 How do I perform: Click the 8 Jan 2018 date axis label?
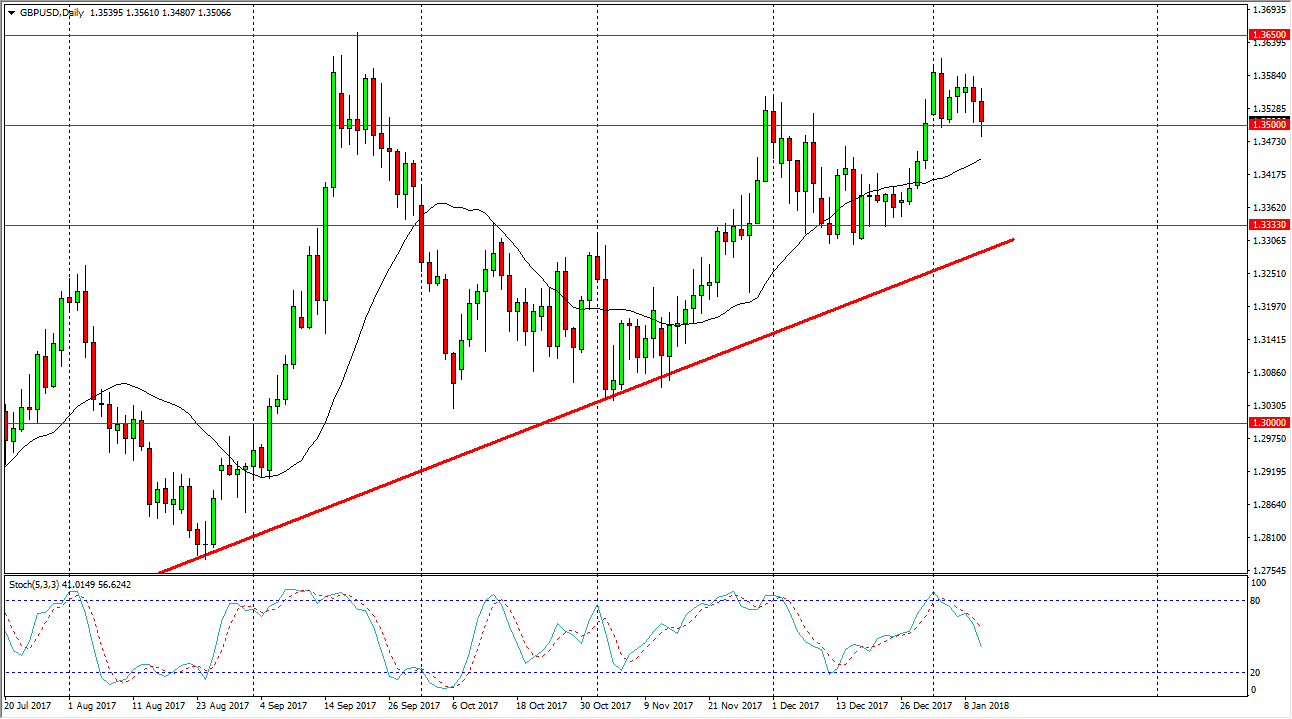986,704
